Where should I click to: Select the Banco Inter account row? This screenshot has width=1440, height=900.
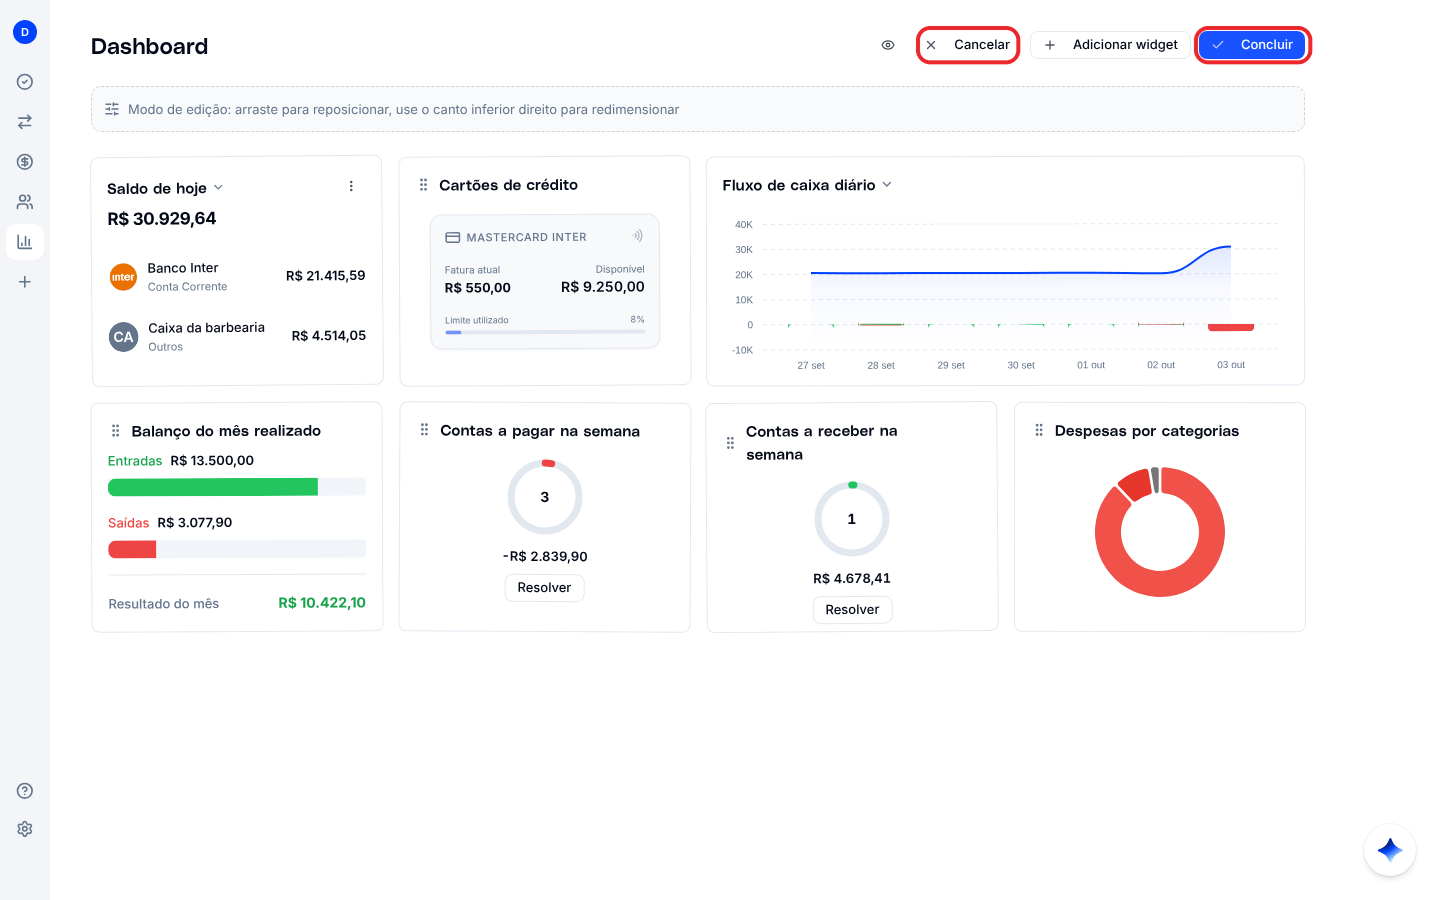tap(237, 276)
